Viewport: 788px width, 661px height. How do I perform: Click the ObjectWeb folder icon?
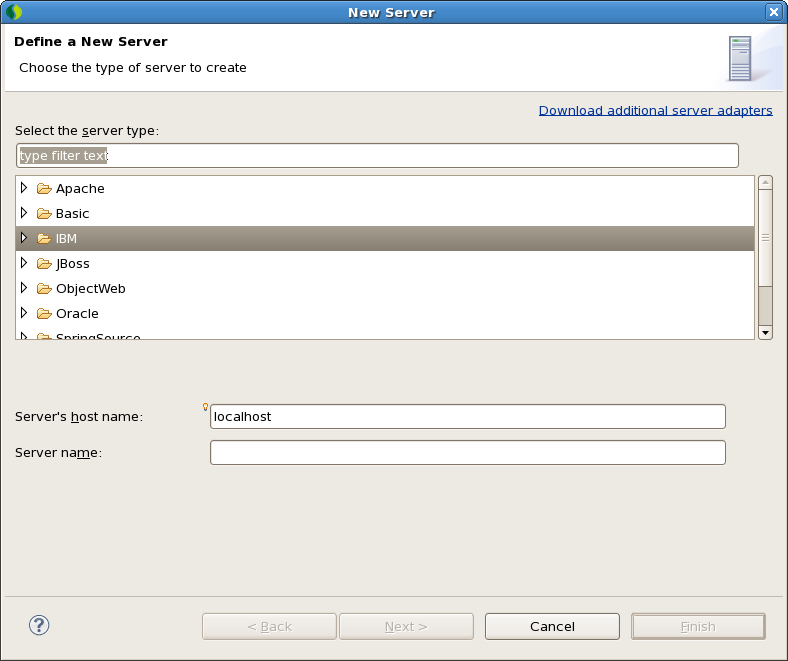44,289
